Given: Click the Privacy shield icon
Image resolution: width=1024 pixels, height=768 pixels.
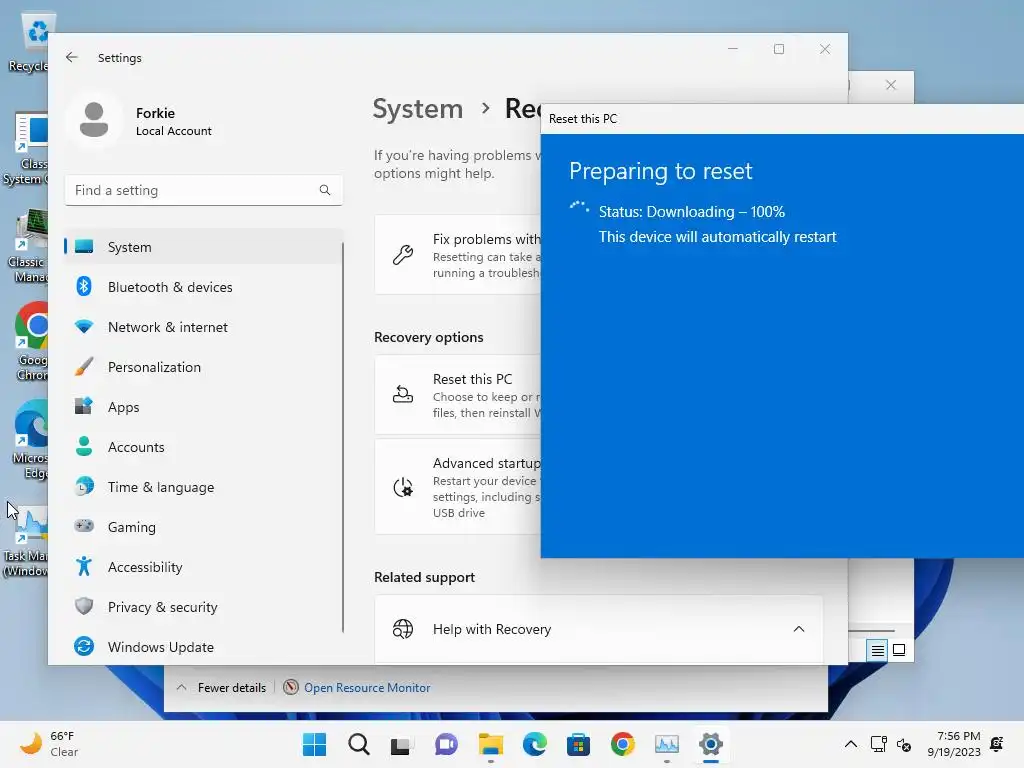Looking at the screenshot, I should (84, 606).
